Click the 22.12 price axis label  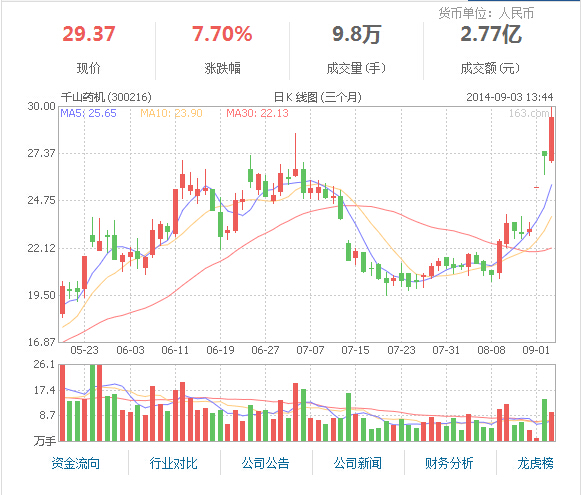point(41,248)
